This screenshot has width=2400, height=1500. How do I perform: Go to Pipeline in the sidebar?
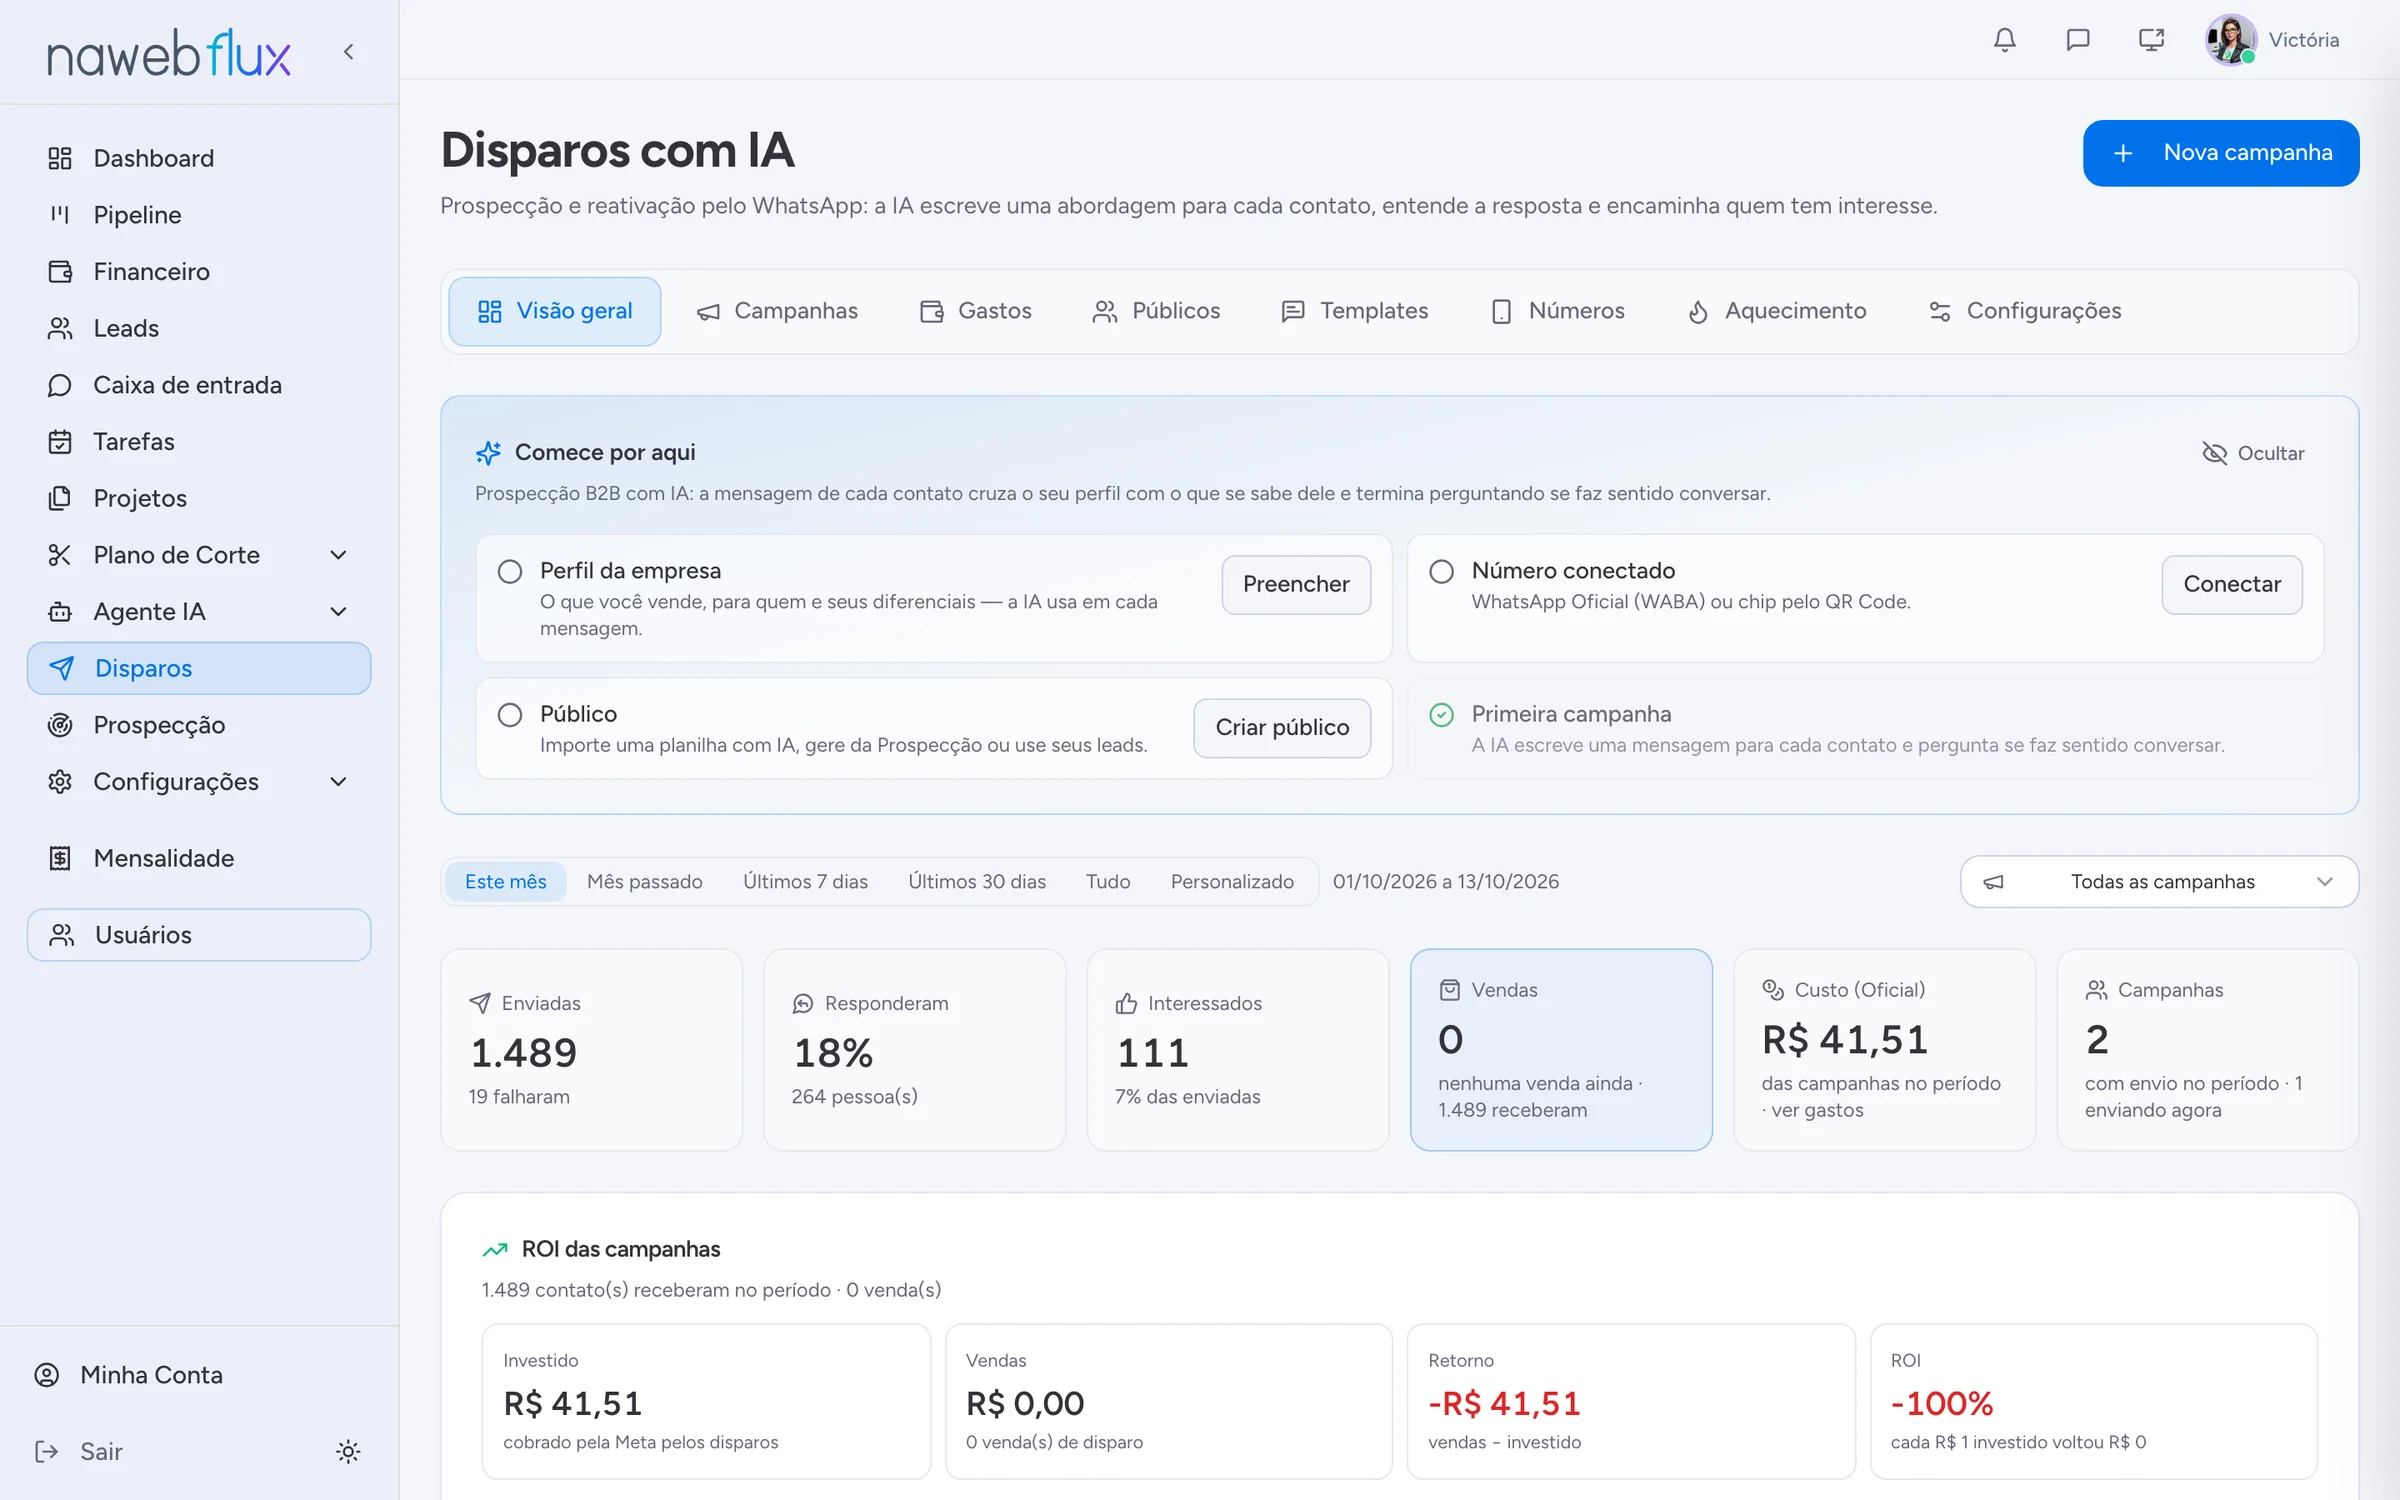click(x=199, y=215)
